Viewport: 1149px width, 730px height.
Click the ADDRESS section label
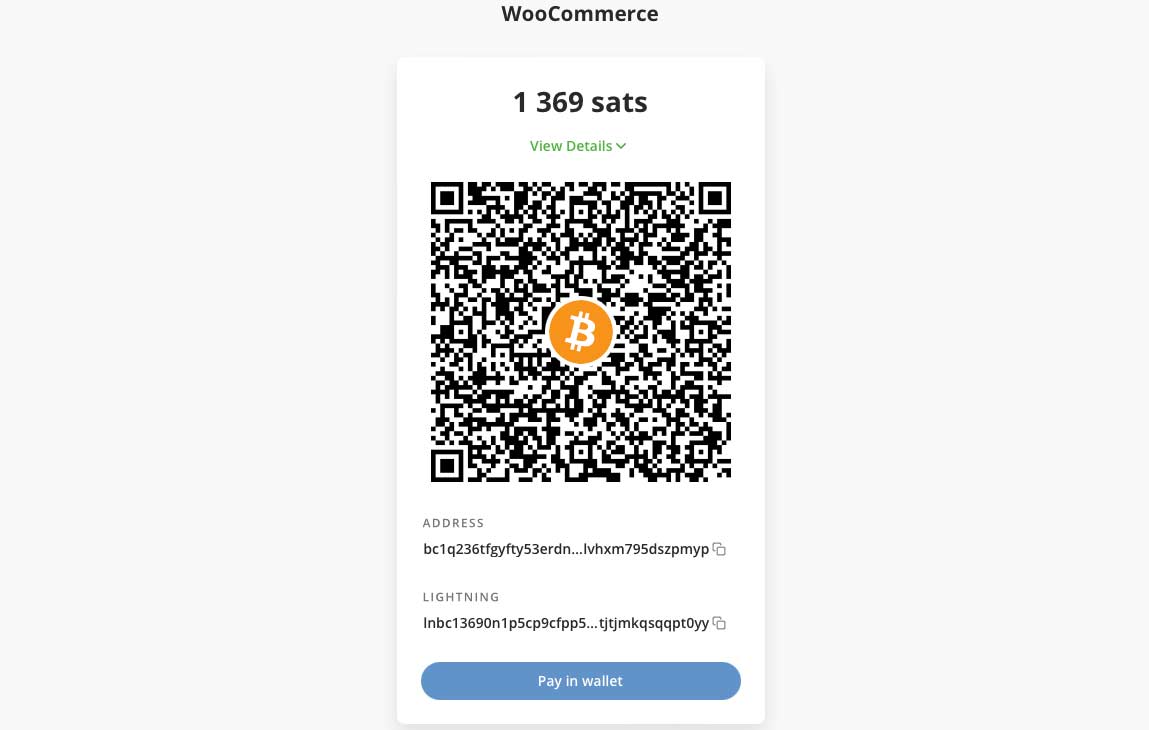coord(454,523)
